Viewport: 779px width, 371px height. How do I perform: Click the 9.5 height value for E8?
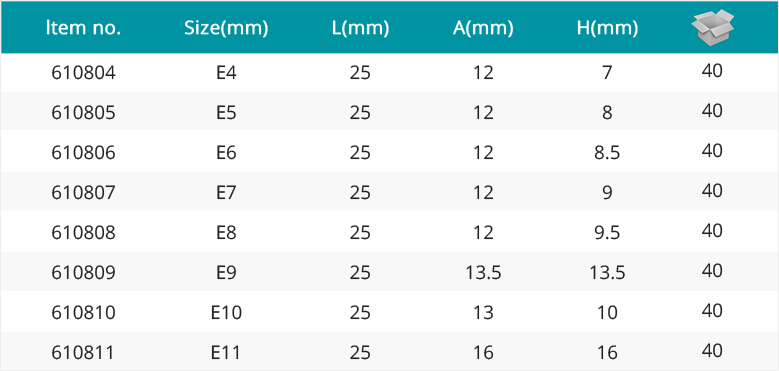(607, 232)
